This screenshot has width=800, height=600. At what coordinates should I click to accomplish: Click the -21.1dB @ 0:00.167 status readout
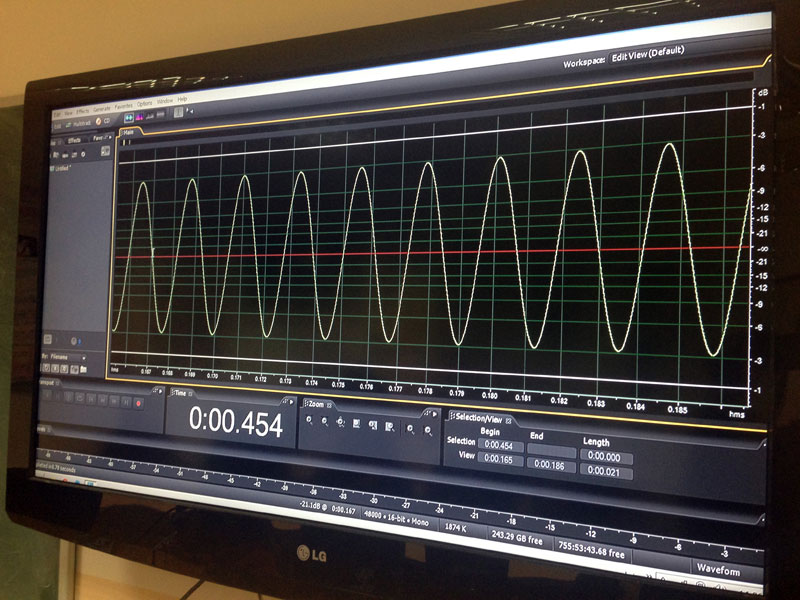(x=328, y=507)
